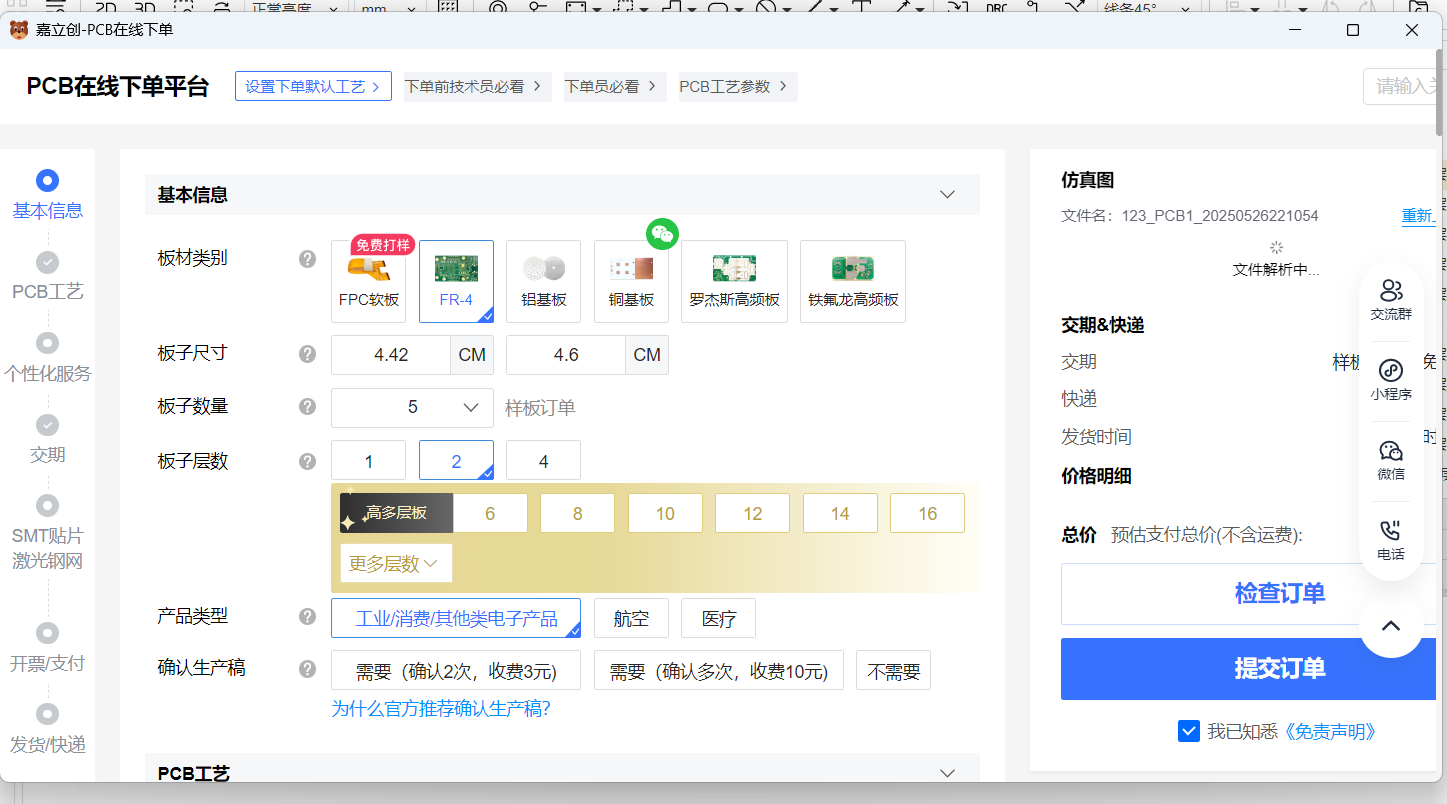Screen dimensions: 1447x804
Task: Select 6 layer board option
Action: coord(490,513)
